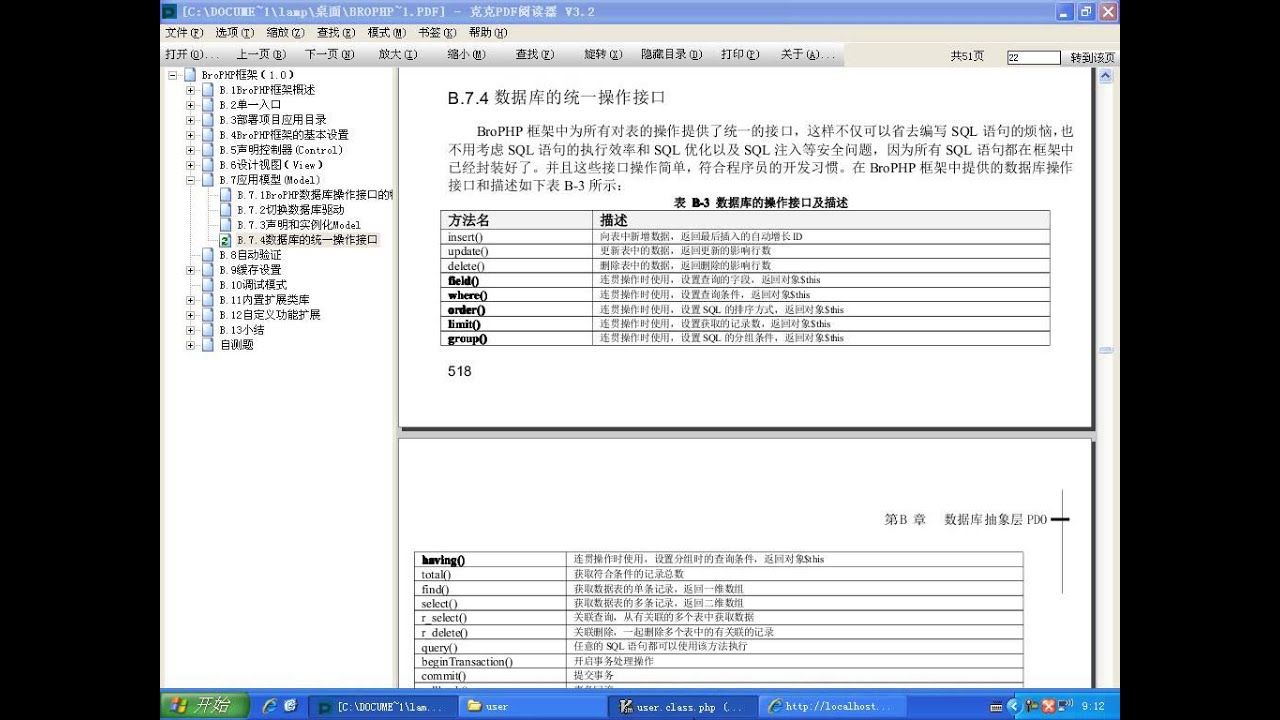Image resolution: width=1280 pixels, height=720 pixels.
Task: Click the volume icon in the system tray
Action: (1065, 707)
